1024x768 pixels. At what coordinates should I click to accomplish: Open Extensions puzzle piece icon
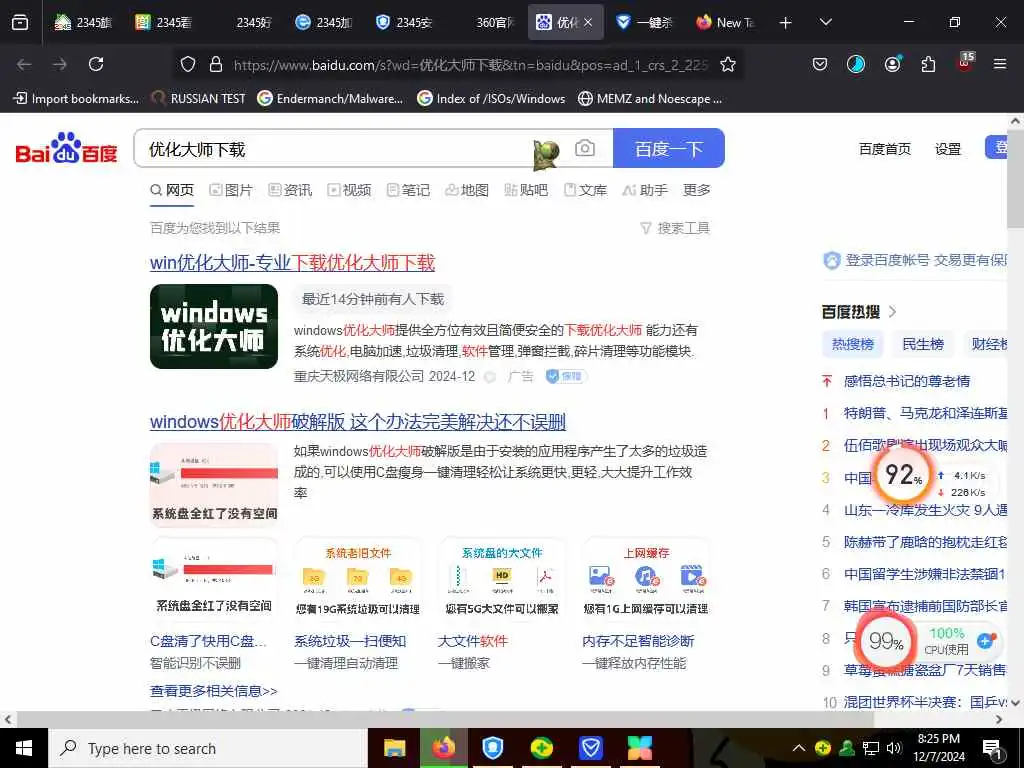pyautogui.click(x=928, y=64)
